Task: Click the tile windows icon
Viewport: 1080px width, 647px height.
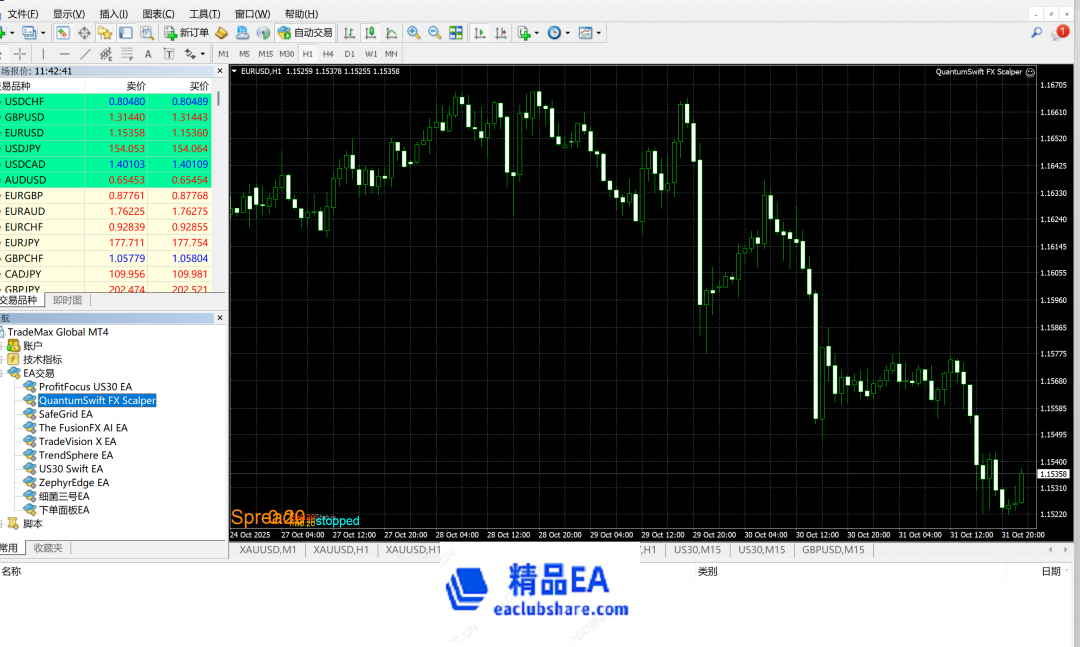Action: pyautogui.click(x=456, y=33)
